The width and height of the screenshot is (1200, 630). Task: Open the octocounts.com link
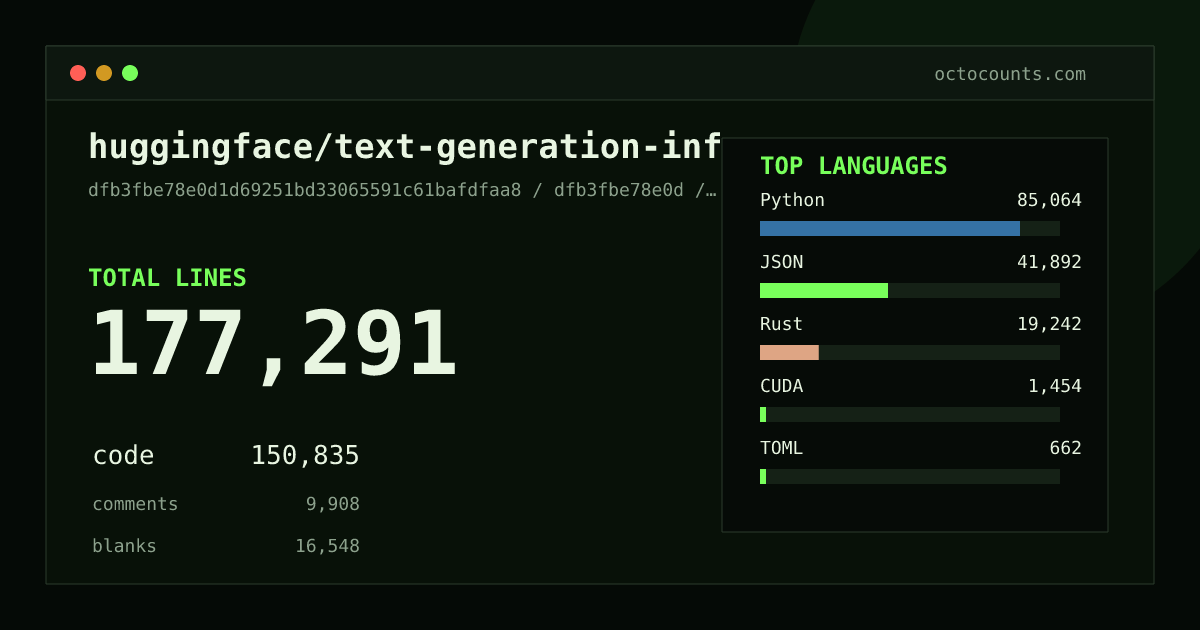[1010, 74]
